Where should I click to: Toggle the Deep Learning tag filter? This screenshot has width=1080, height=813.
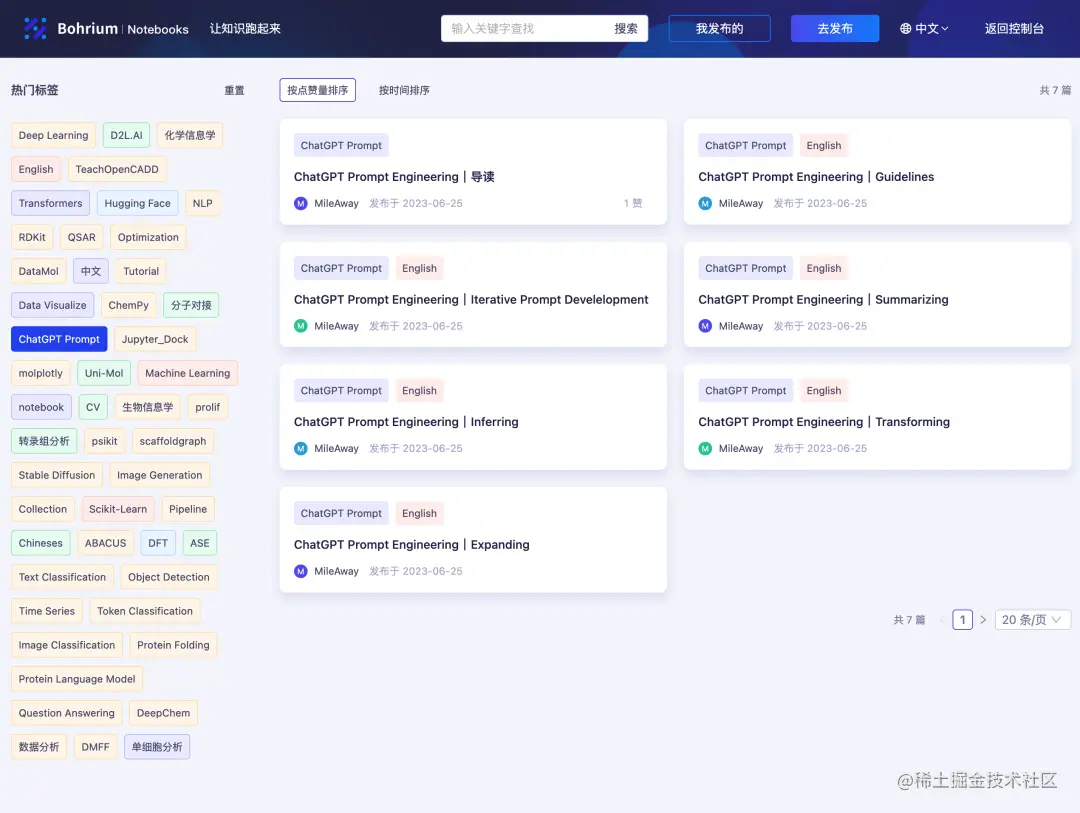[54, 135]
